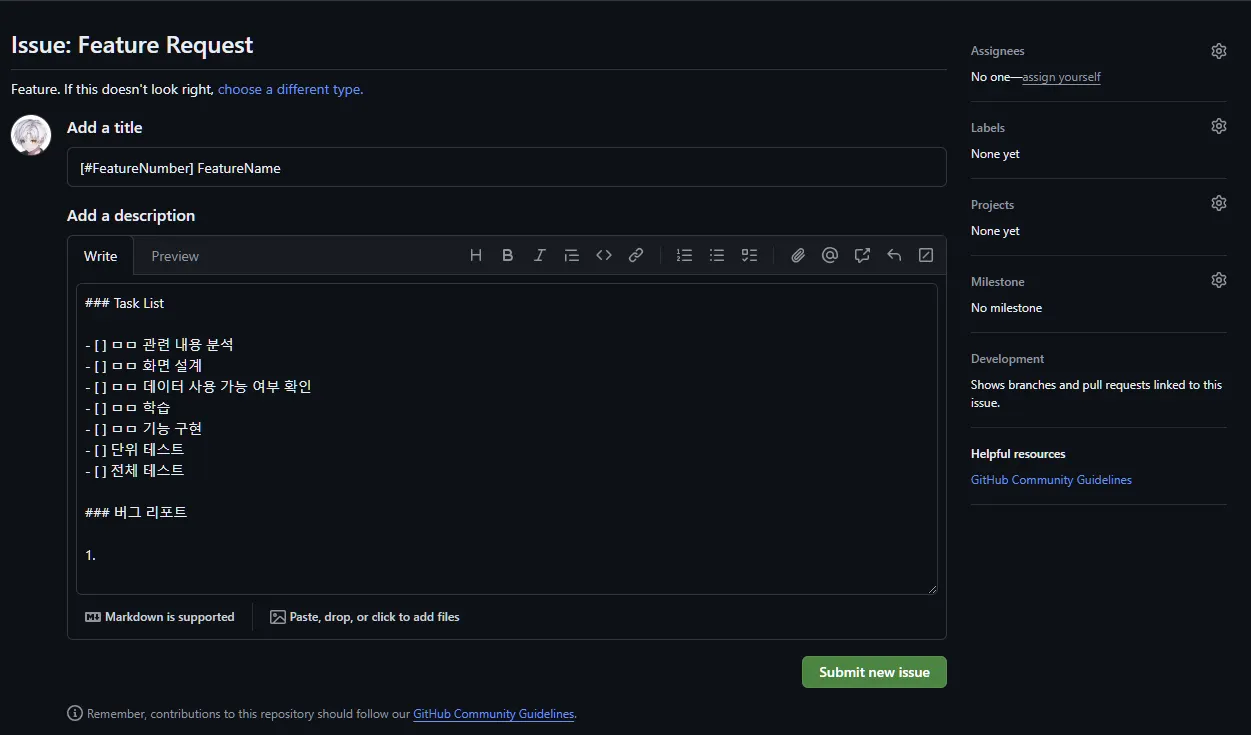Insert code with the angle brackets icon

click(604, 256)
